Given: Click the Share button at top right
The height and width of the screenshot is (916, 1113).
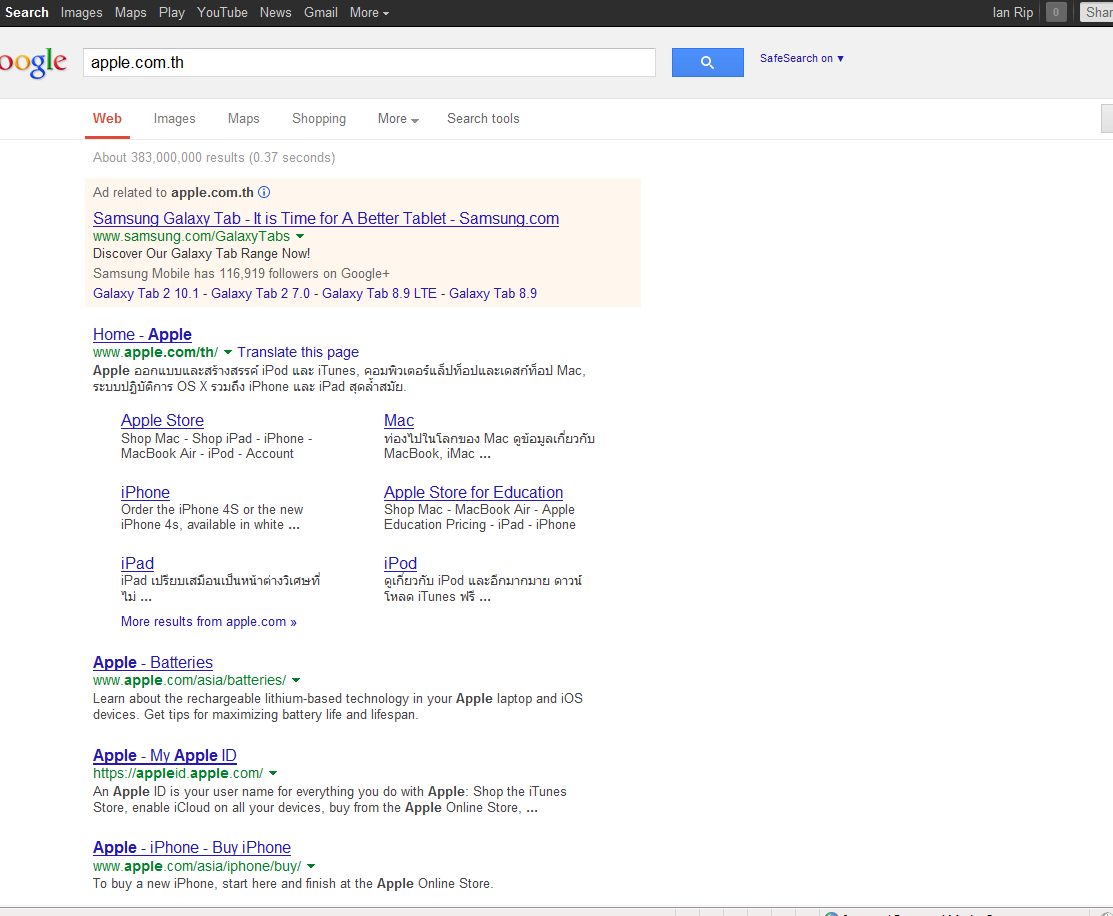Looking at the screenshot, I should coord(1097,12).
